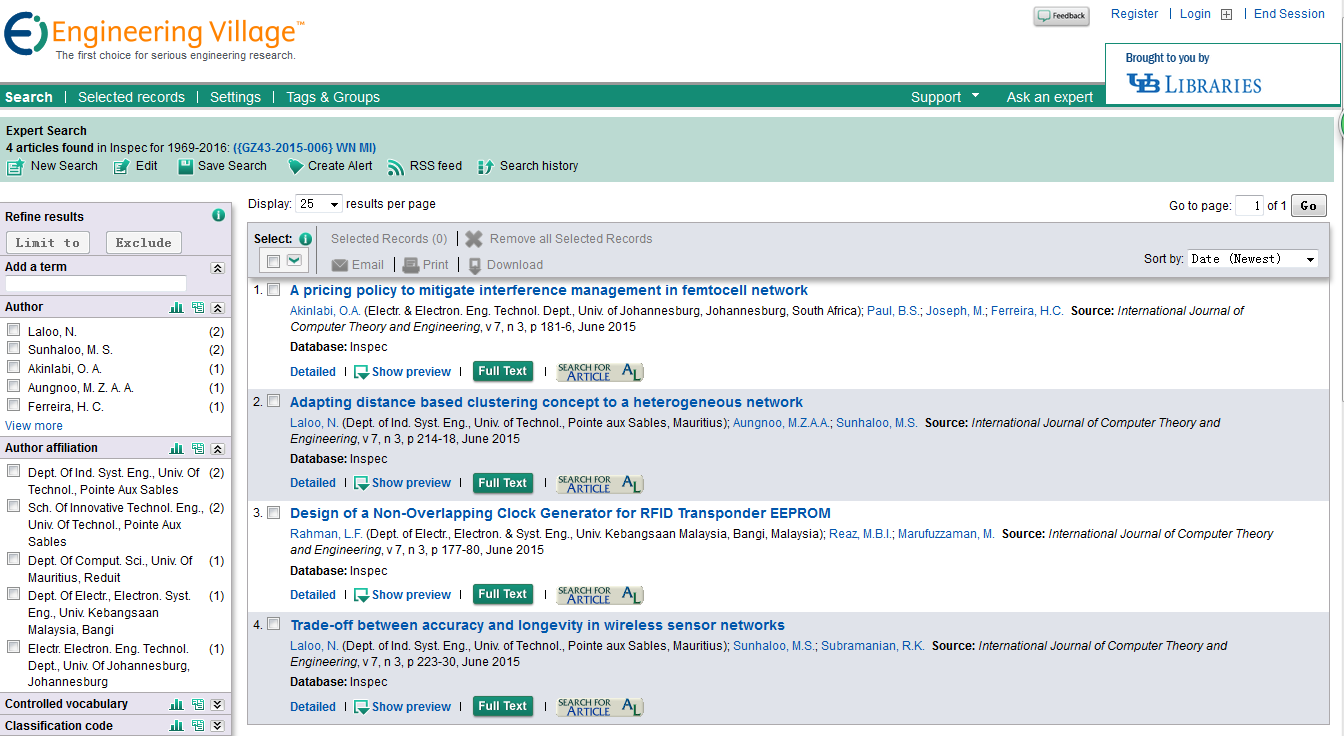Check the Akinlabi, O. A. author checkbox
The width and height of the screenshot is (1344, 736).
point(14,368)
